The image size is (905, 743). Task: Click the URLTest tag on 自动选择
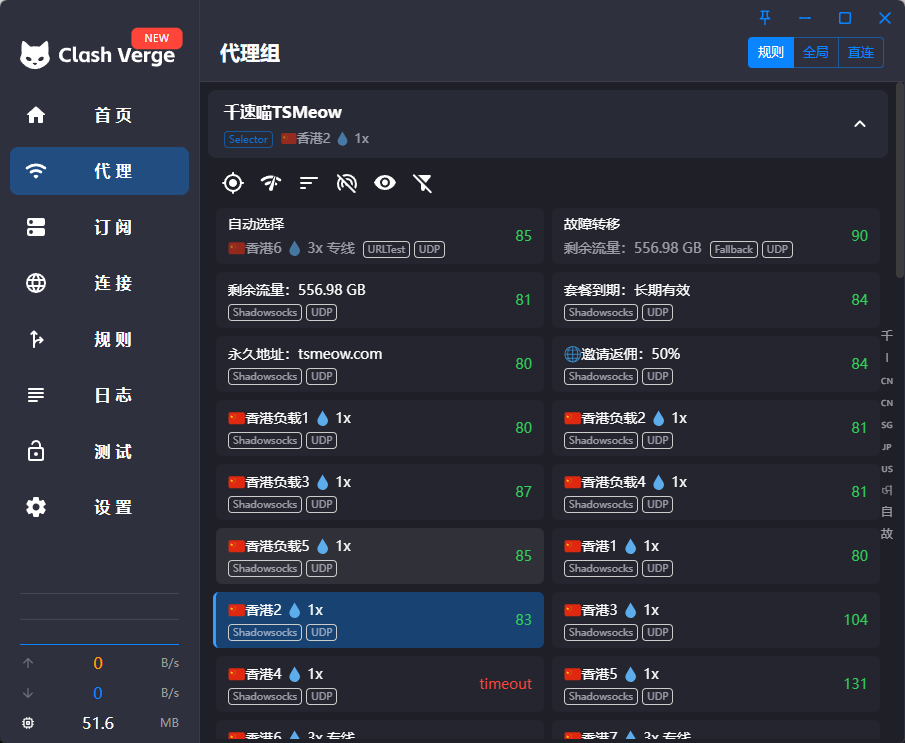coord(386,249)
